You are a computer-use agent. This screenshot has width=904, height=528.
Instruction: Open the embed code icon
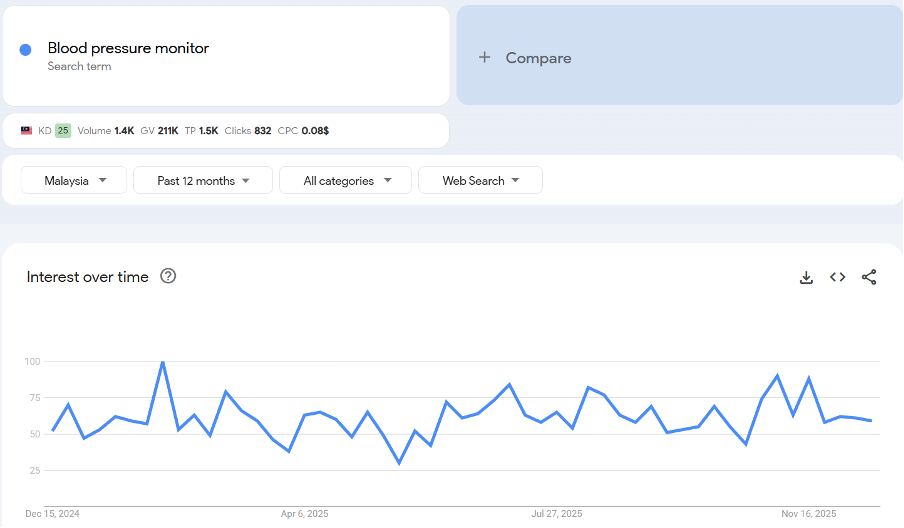point(838,278)
